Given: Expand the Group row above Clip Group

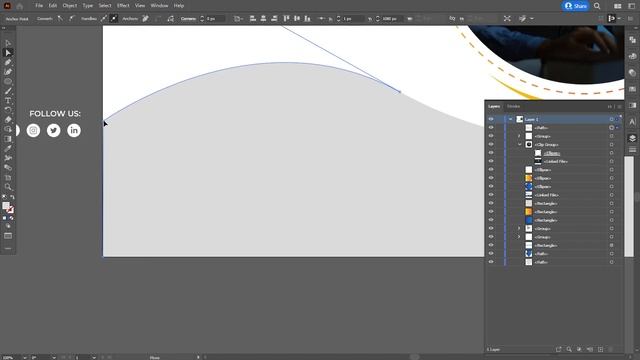Looking at the screenshot, I should pos(519,136).
